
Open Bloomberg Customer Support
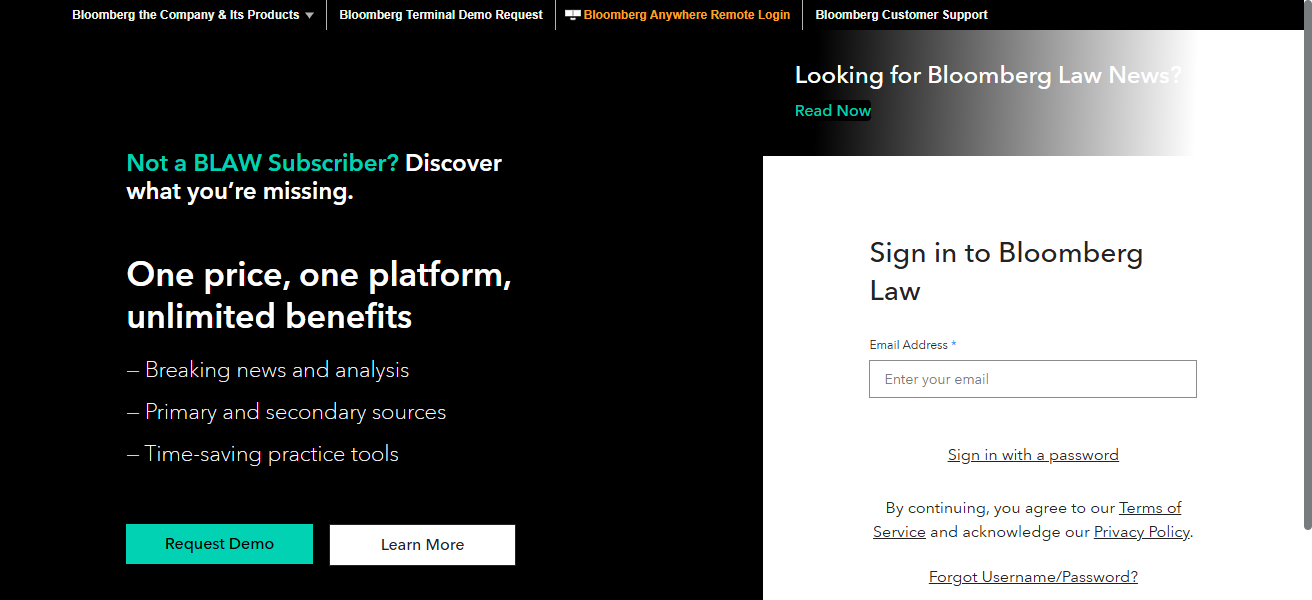pos(901,15)
